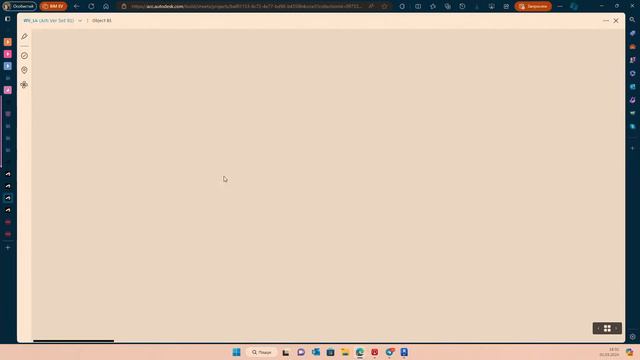The width and height of the screenshot is (640, 360).
Task: Go to the previous sheet
Action: [598, 328]
